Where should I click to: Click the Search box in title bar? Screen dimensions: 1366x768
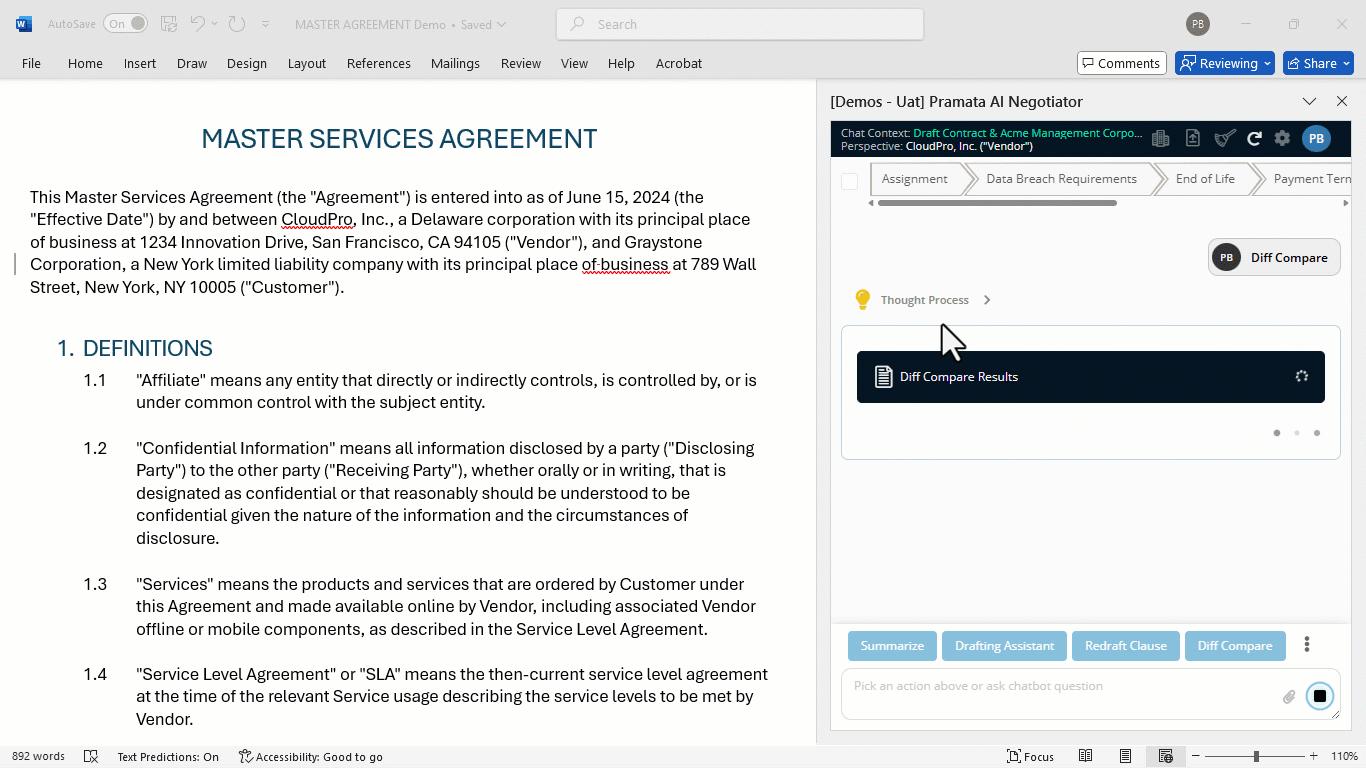(740, 24)
